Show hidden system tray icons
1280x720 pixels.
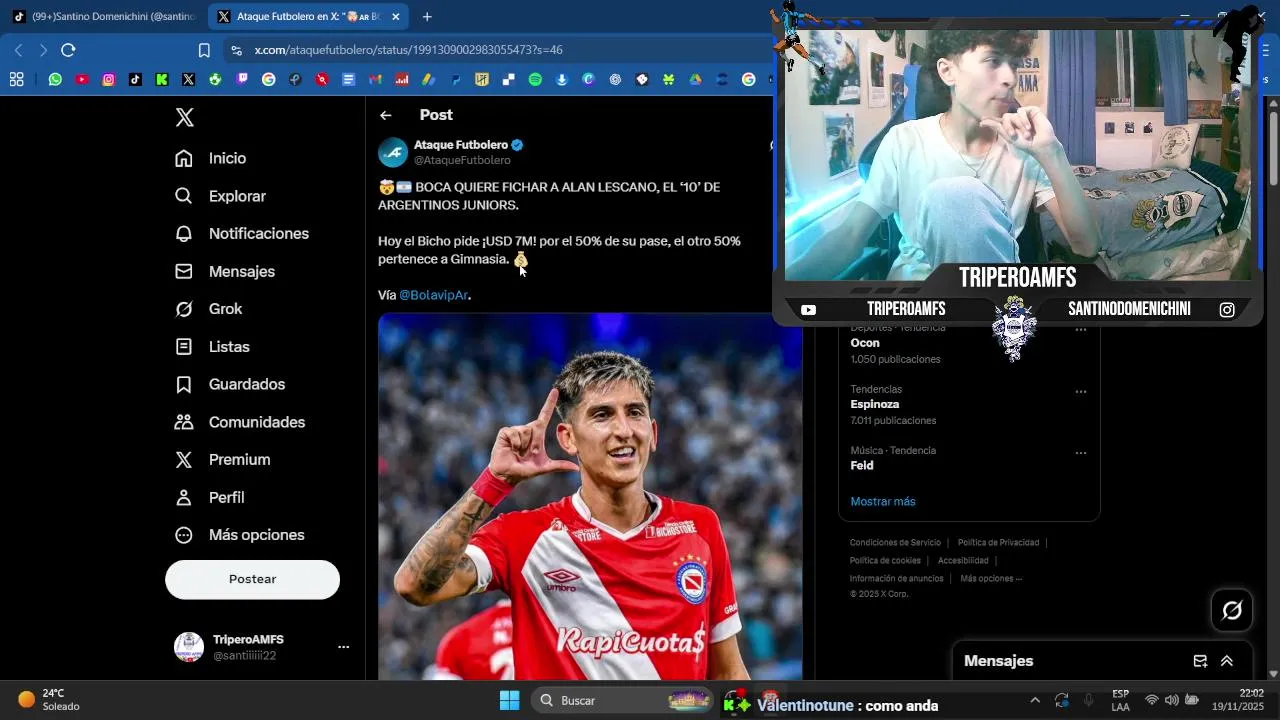[x=1034, y=700]
